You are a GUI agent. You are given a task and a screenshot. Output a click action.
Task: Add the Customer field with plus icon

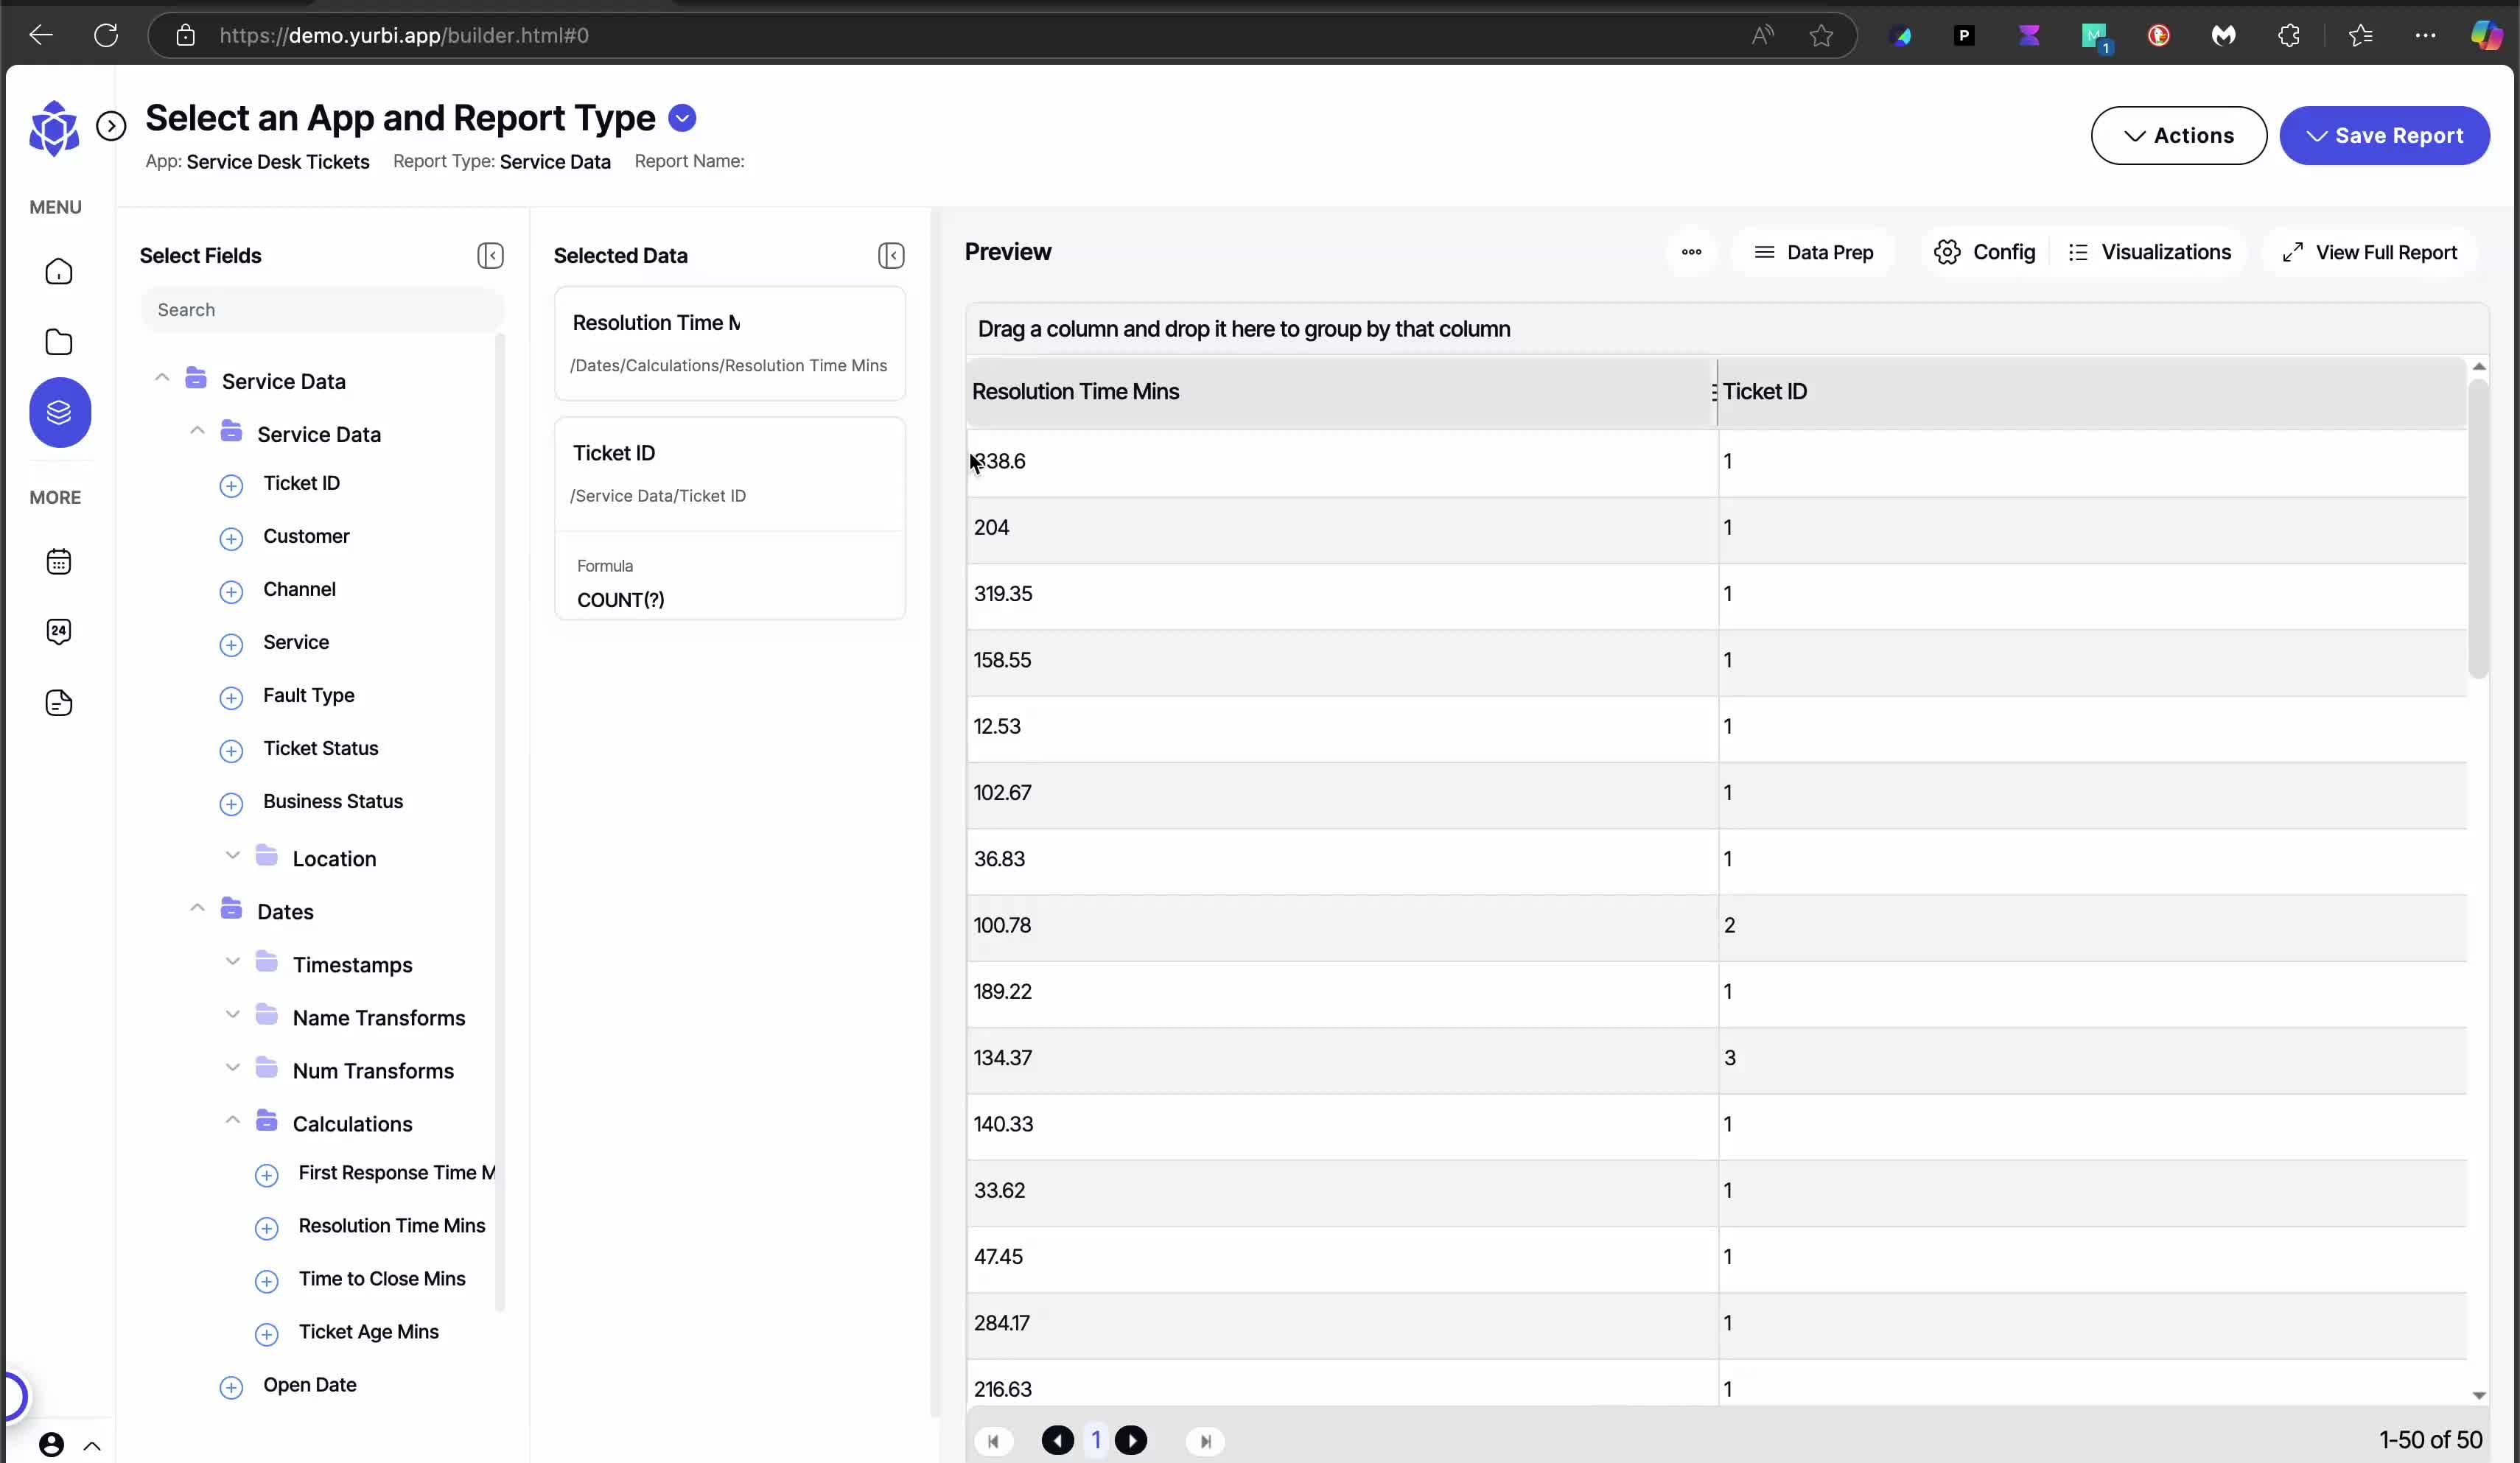click(x=231, y=539)
